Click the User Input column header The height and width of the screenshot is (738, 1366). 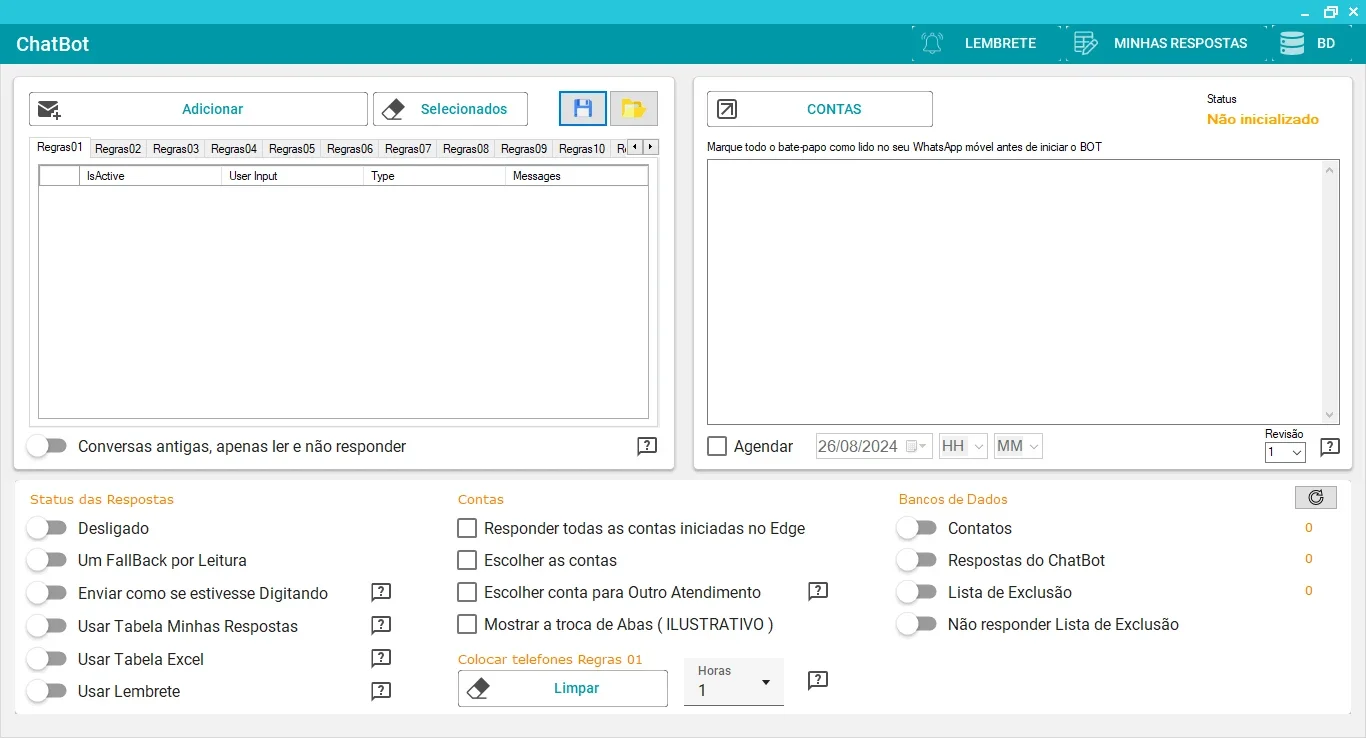click(293, 176)
